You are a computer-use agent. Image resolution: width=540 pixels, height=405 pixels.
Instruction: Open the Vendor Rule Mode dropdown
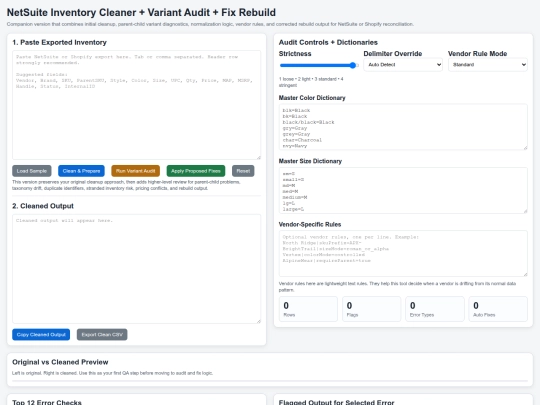pos(488,65)
